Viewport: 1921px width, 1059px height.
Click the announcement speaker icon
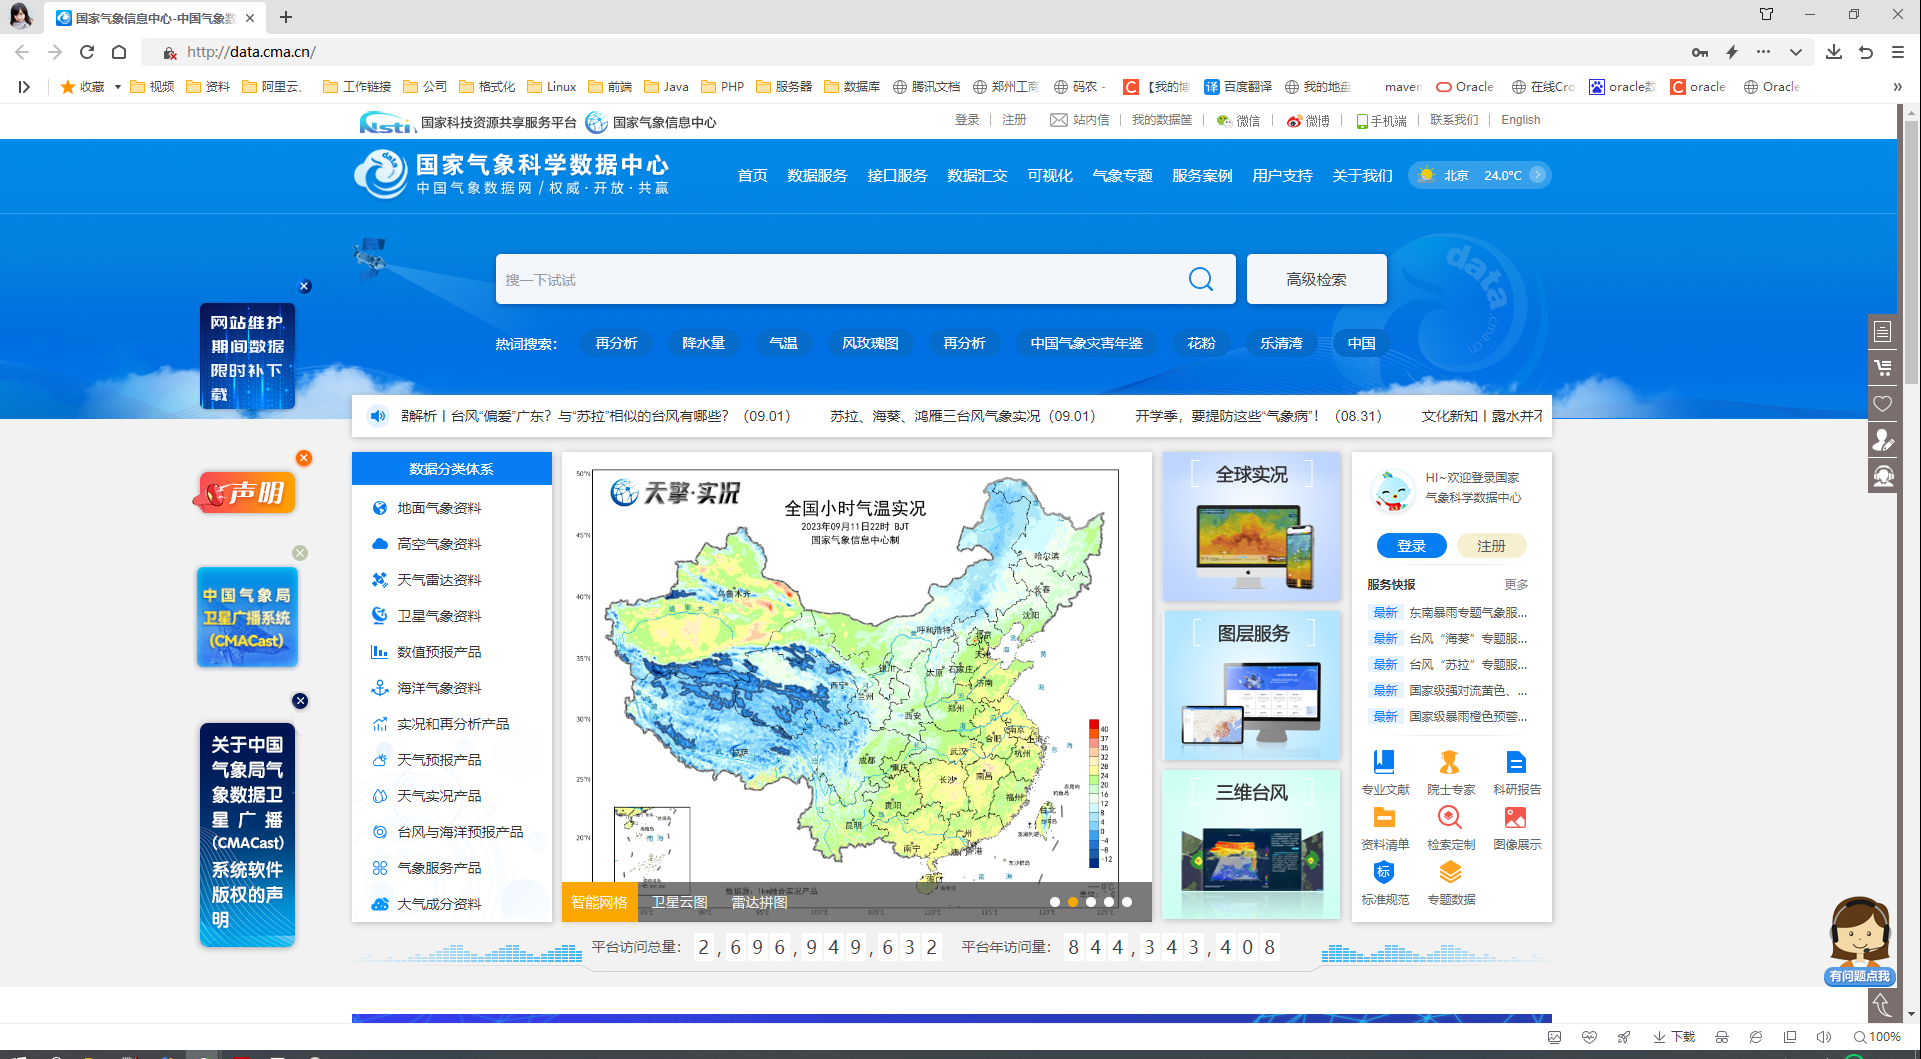[x=378, y=416]
